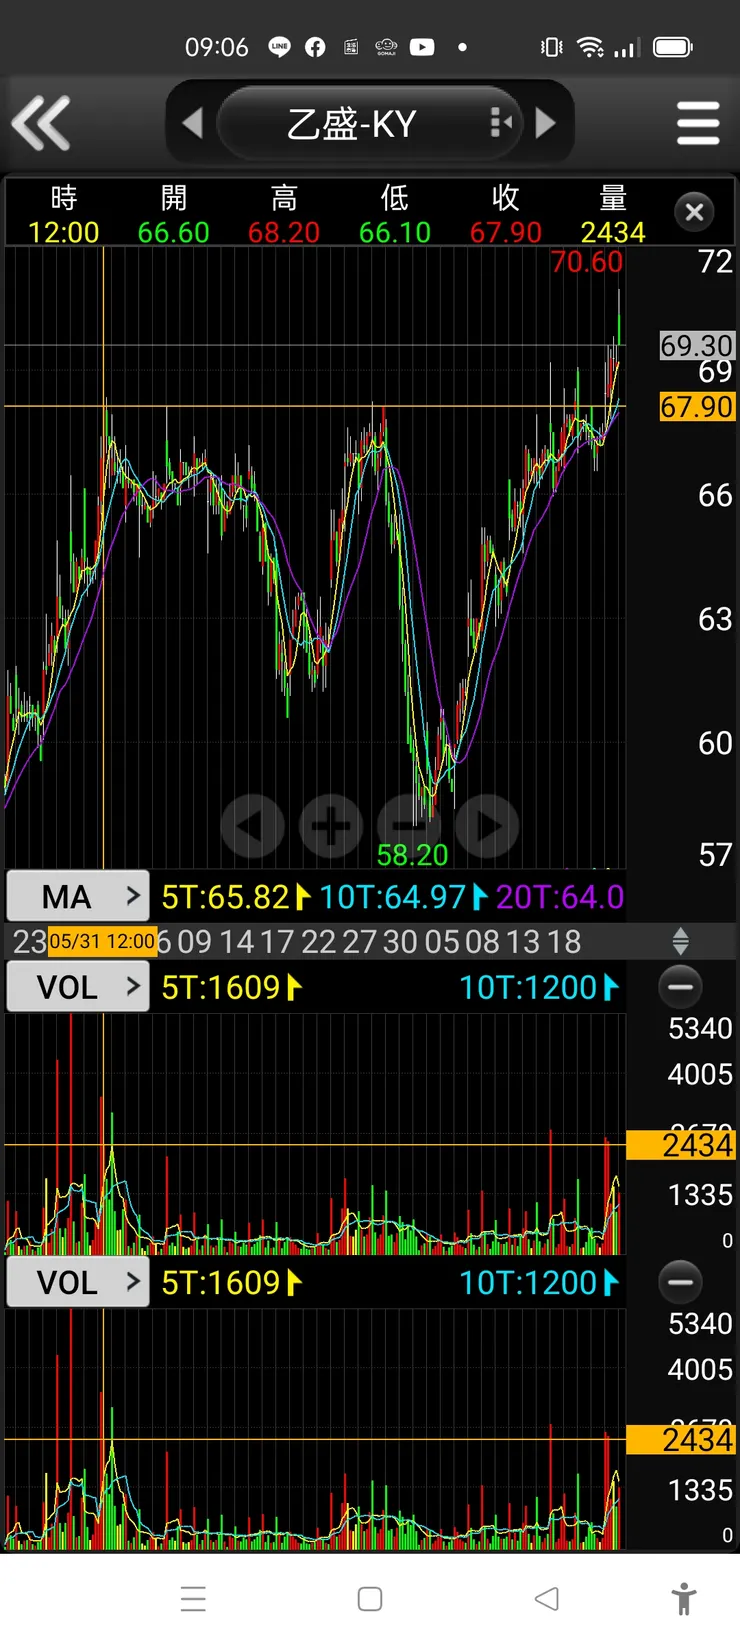Expand 5T:1609 in the second VOL panel
Screen dimensions: 740x1644
click(231, 1283)
